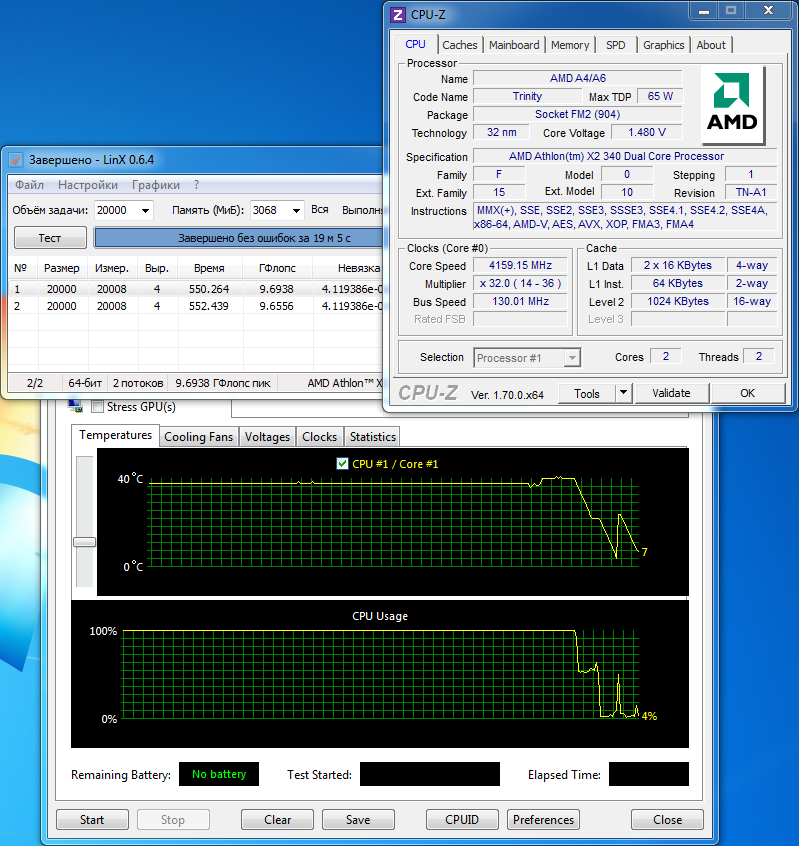Open the Processor #1 selection dropdown
This screenshot has height=846, width=799.
click(x=572, y=358)
